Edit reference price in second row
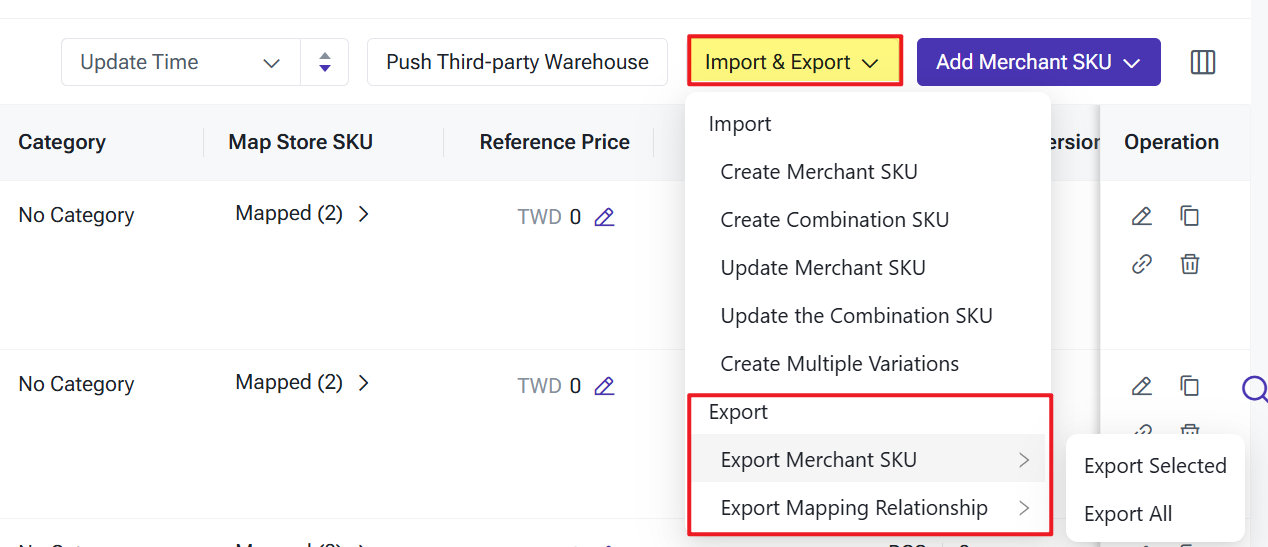 pyautogui.click(x=604, y=386)
